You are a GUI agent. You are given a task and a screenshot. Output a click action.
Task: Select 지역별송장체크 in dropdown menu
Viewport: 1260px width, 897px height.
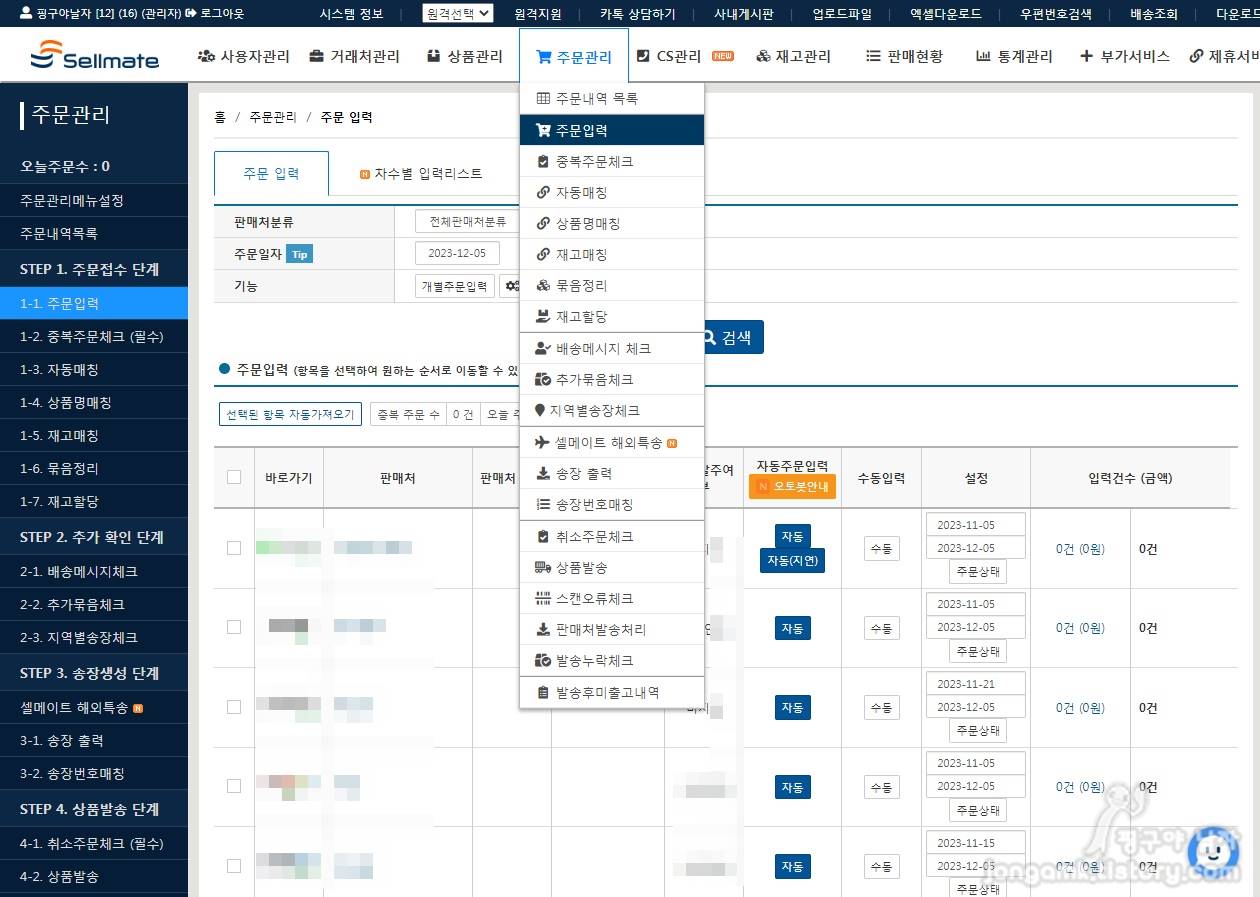tap(612, 410)
